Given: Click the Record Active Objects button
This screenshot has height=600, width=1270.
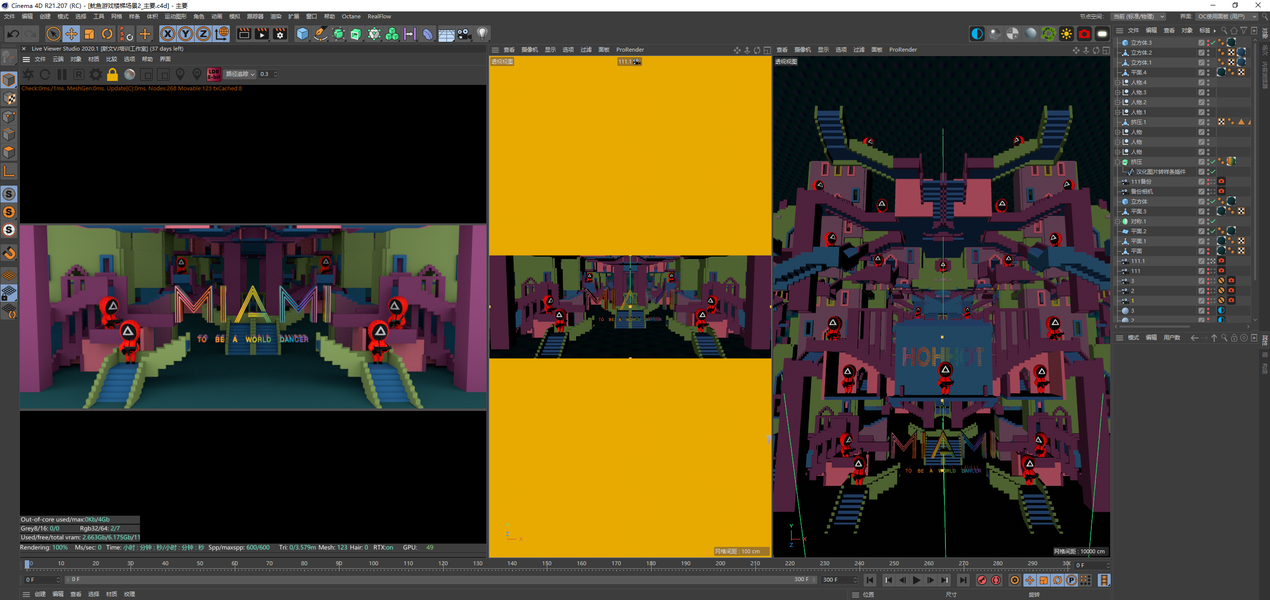Looking at the screenshot, I should [x=982, y=580].
